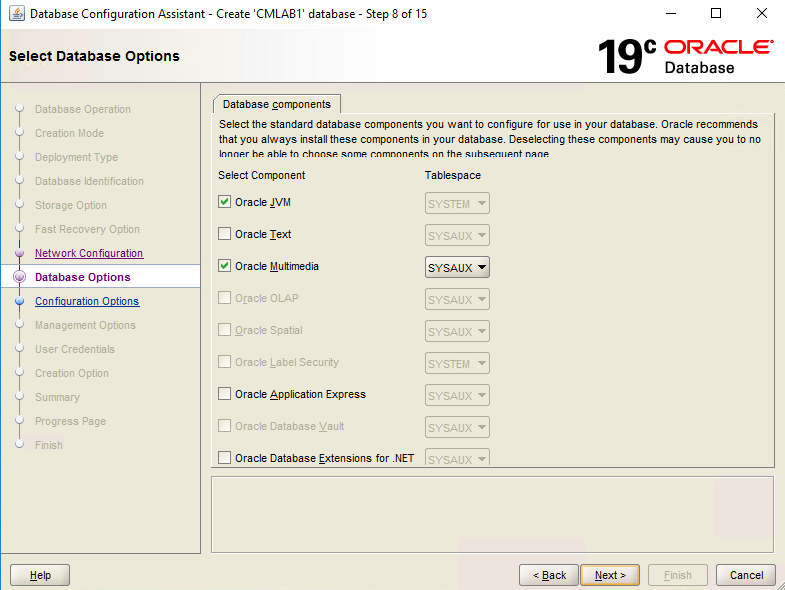The width and height of the screenshot is (785, 590).
Task: Click the Database Identification step
Action: [89, 181]
